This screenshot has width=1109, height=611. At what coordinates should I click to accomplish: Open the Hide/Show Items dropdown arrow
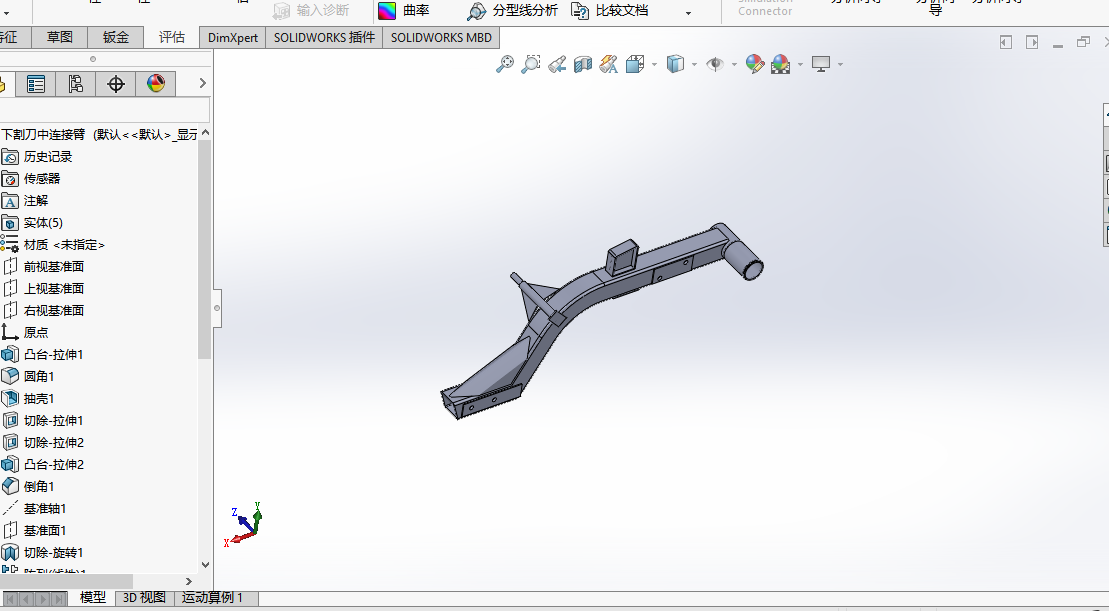coord(733,65)
